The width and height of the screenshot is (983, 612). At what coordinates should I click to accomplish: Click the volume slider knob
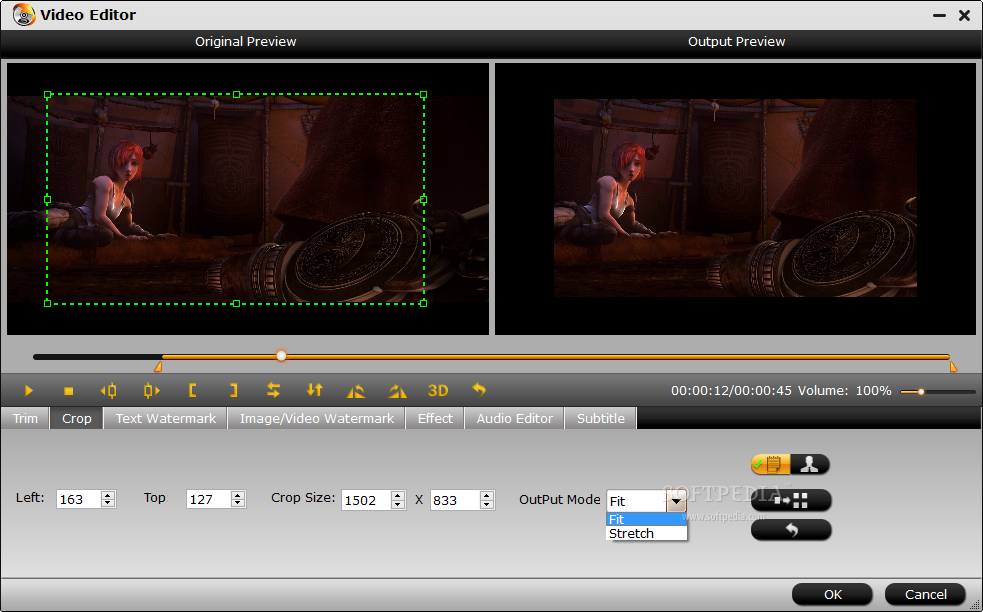point(921,392)
